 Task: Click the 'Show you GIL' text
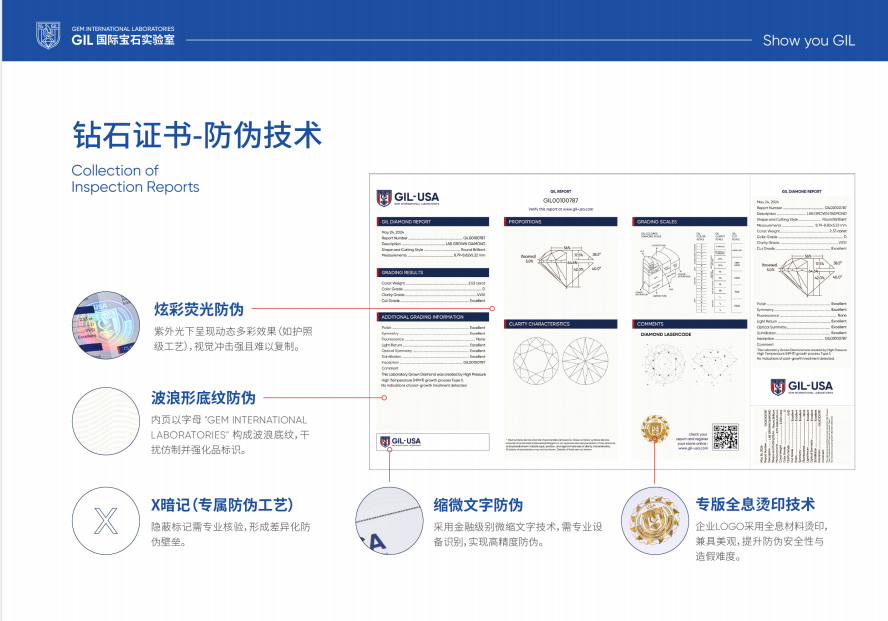click(809, 41)
